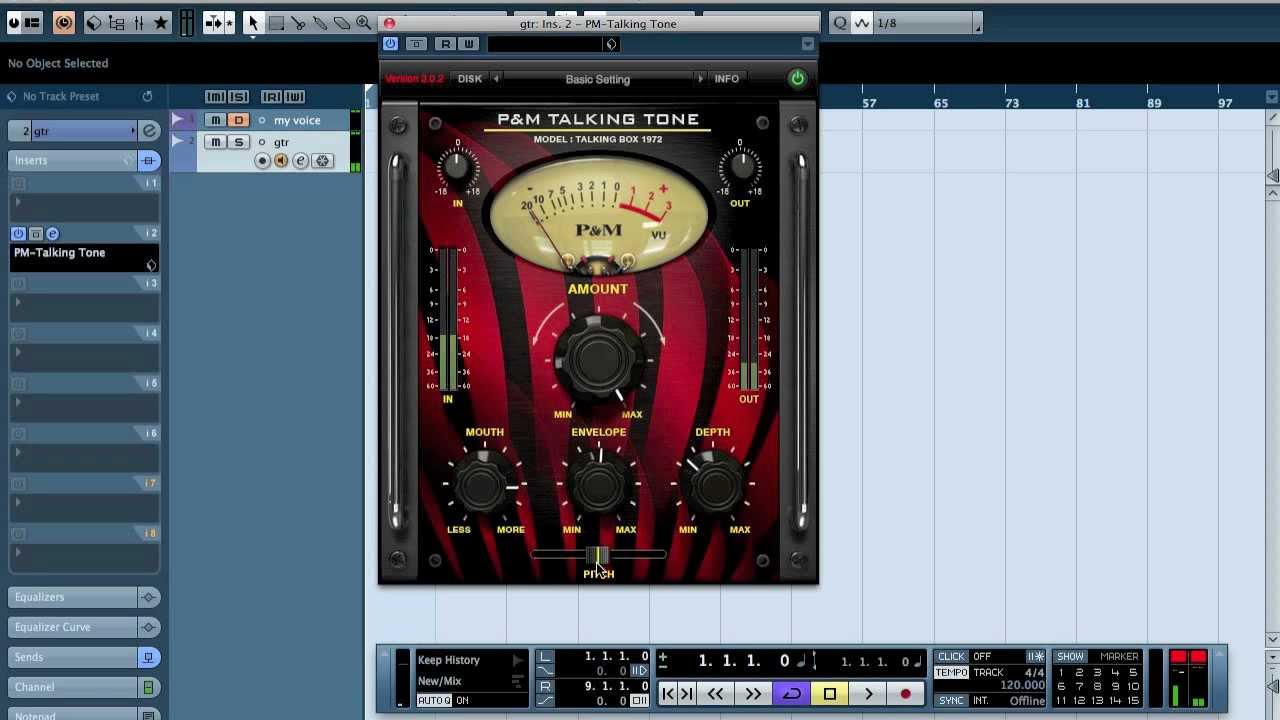Solo the gtr track
Viewport: 1280px width, 720px height.
pyautogui.click(x=238, y=142)
